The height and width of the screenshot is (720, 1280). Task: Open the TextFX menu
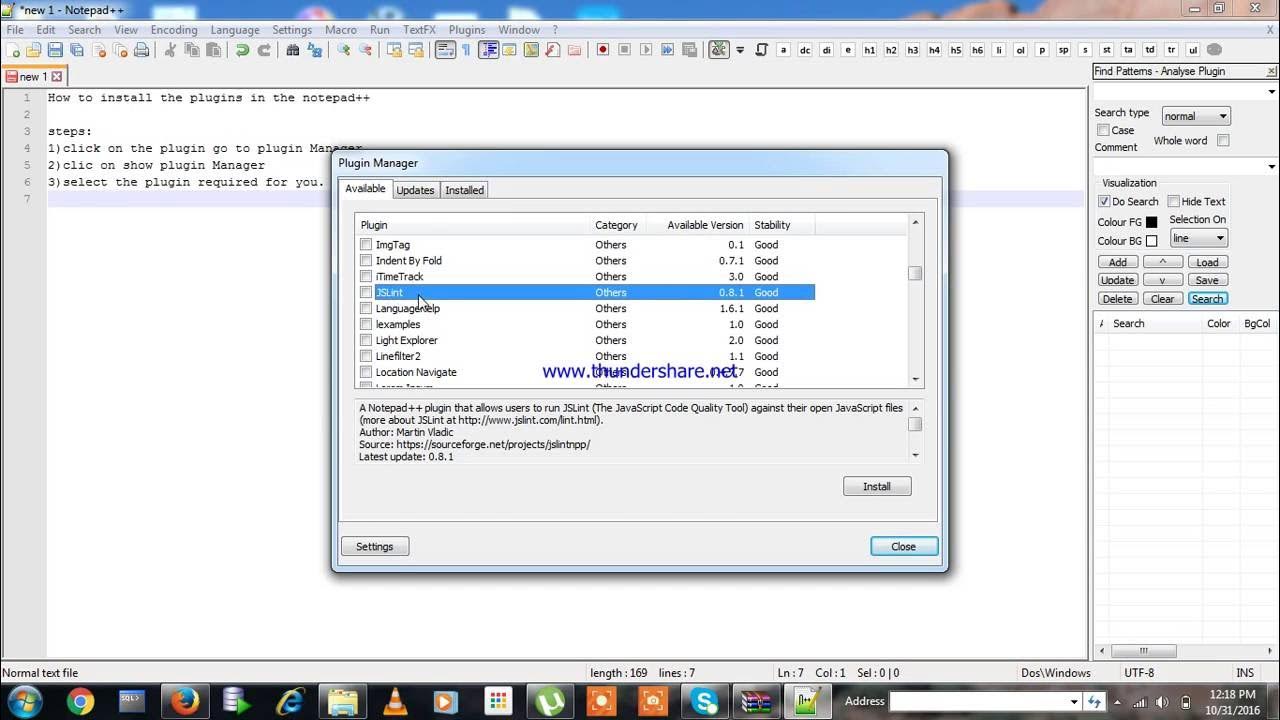point(419,30)
